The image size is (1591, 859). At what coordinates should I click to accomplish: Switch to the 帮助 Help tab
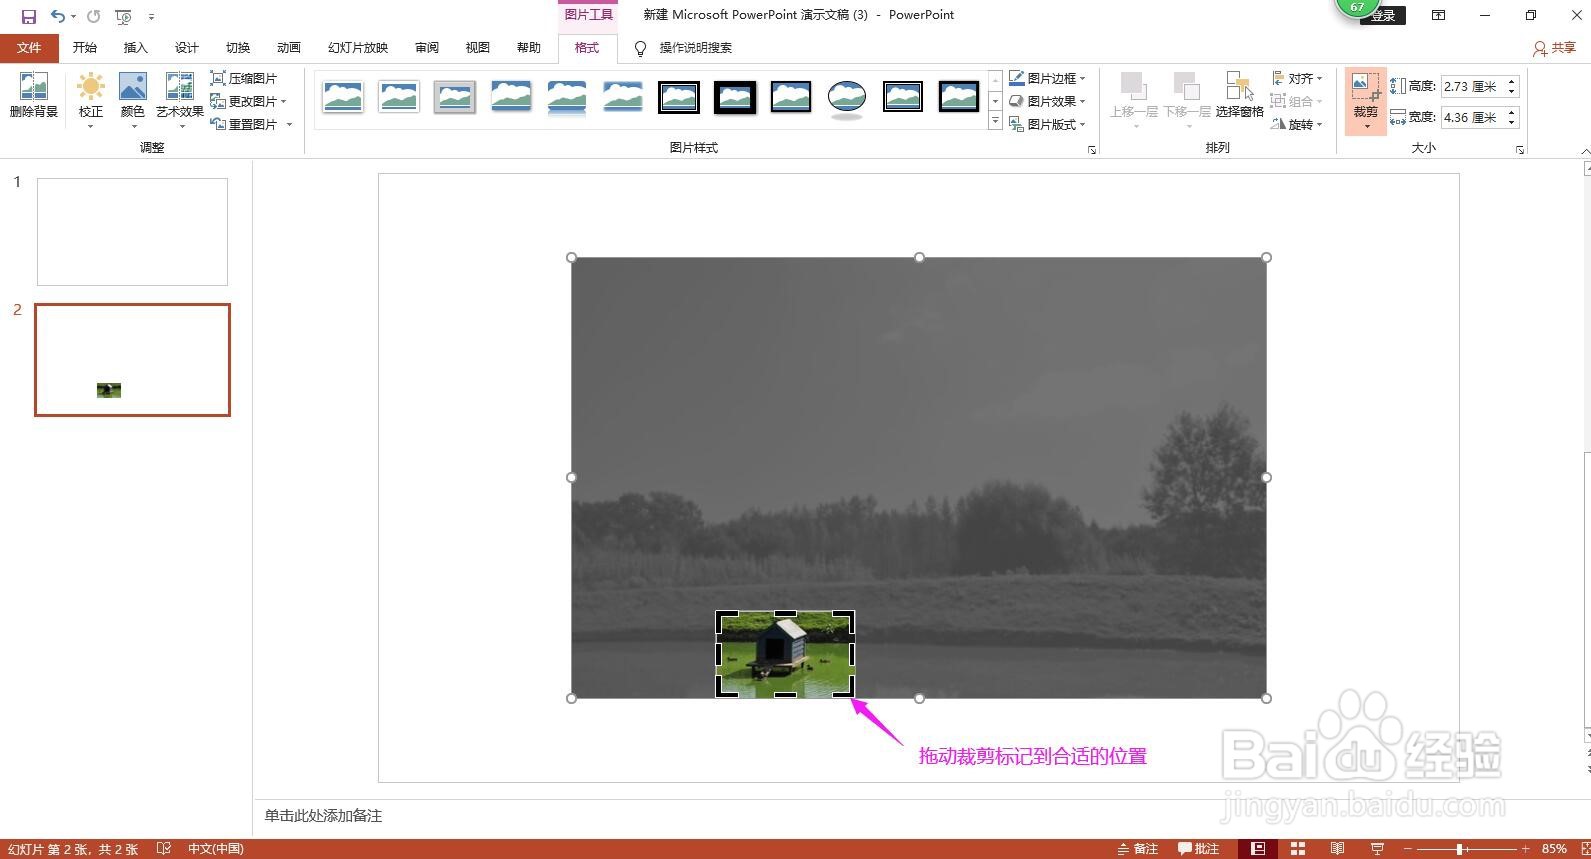[529, 48]
